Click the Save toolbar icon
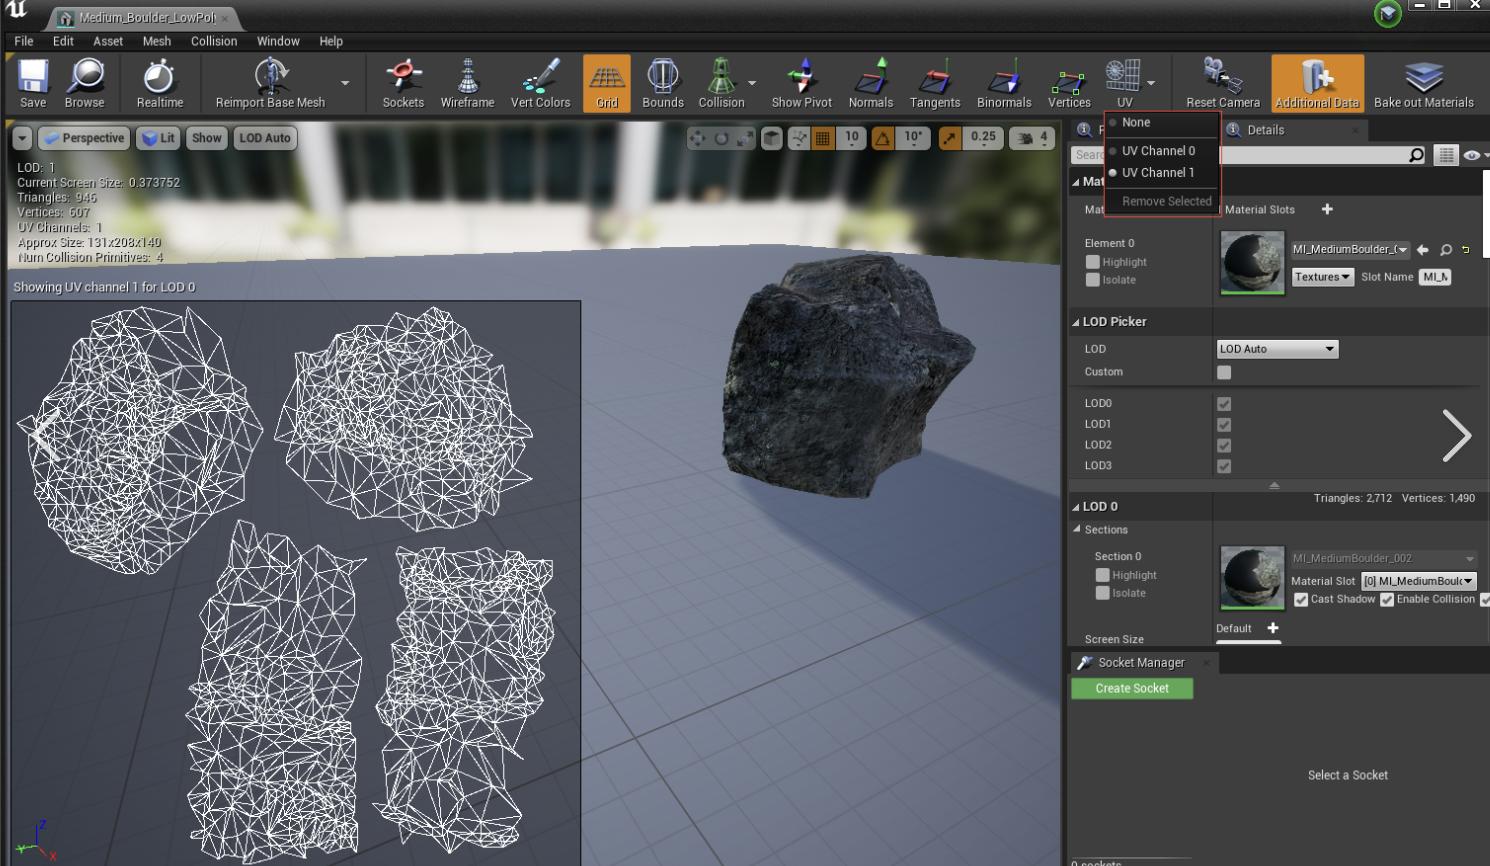The height and width of the screenshot is (866, 1490). pos(33,82)
